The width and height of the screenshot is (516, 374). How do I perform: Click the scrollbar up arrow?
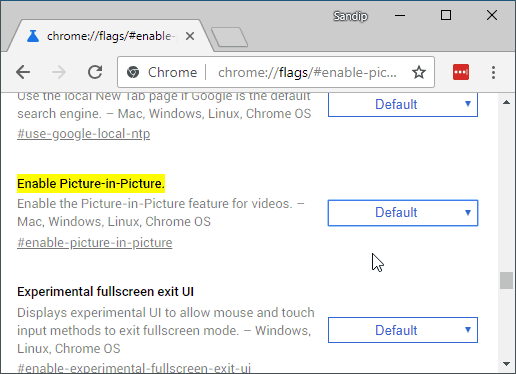(x=506, y=102)
